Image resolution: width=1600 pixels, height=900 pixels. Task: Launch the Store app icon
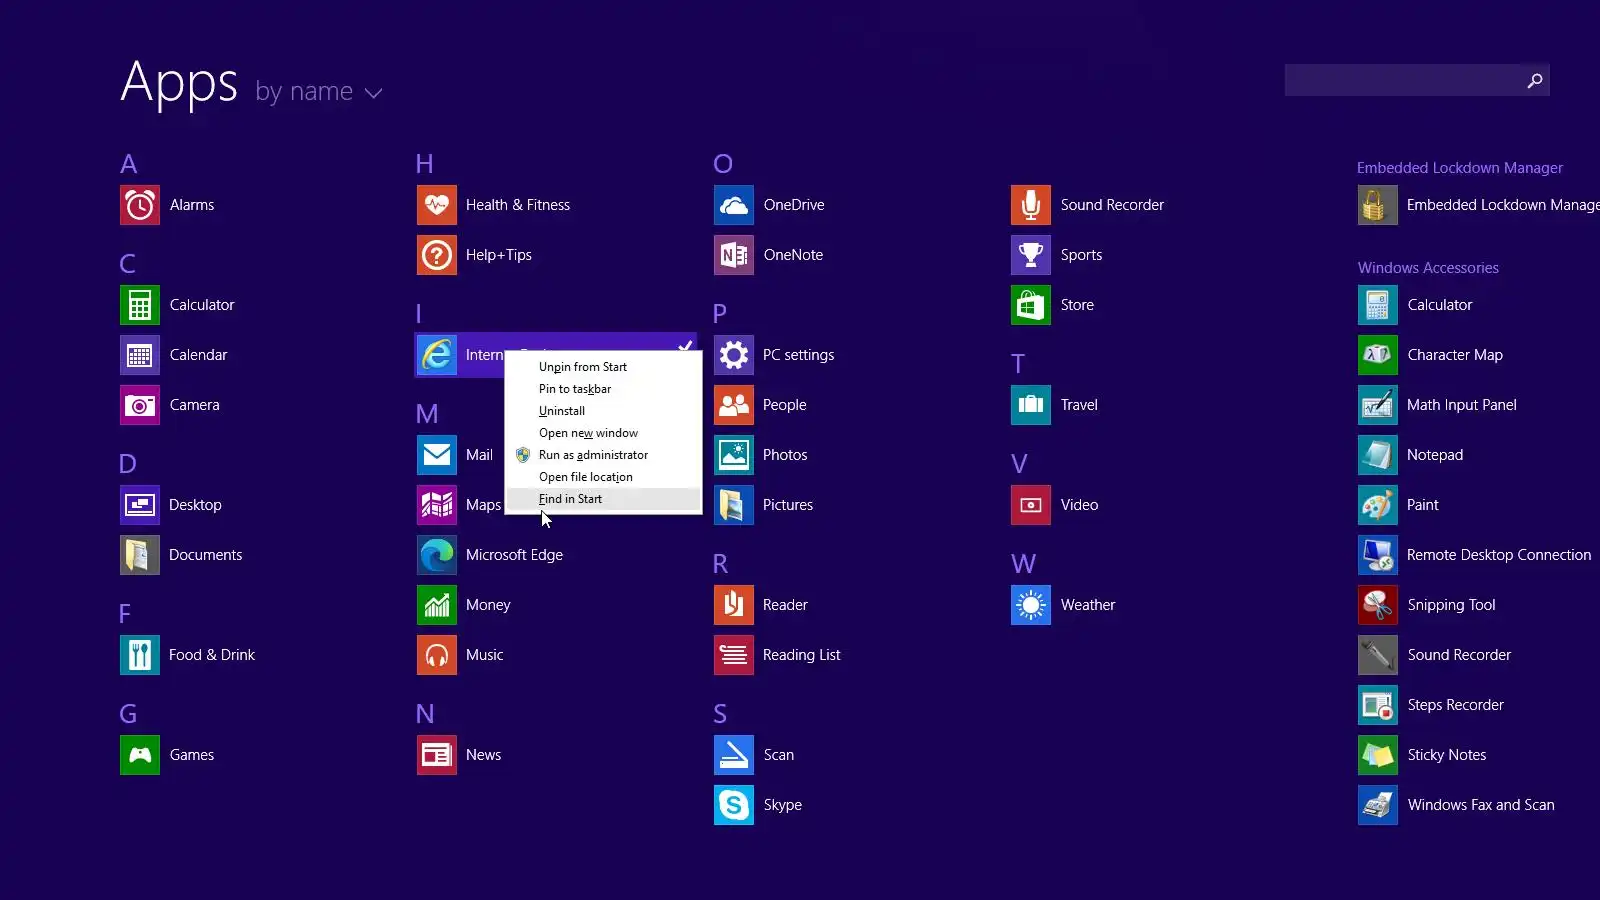[x=1031, y=305]
